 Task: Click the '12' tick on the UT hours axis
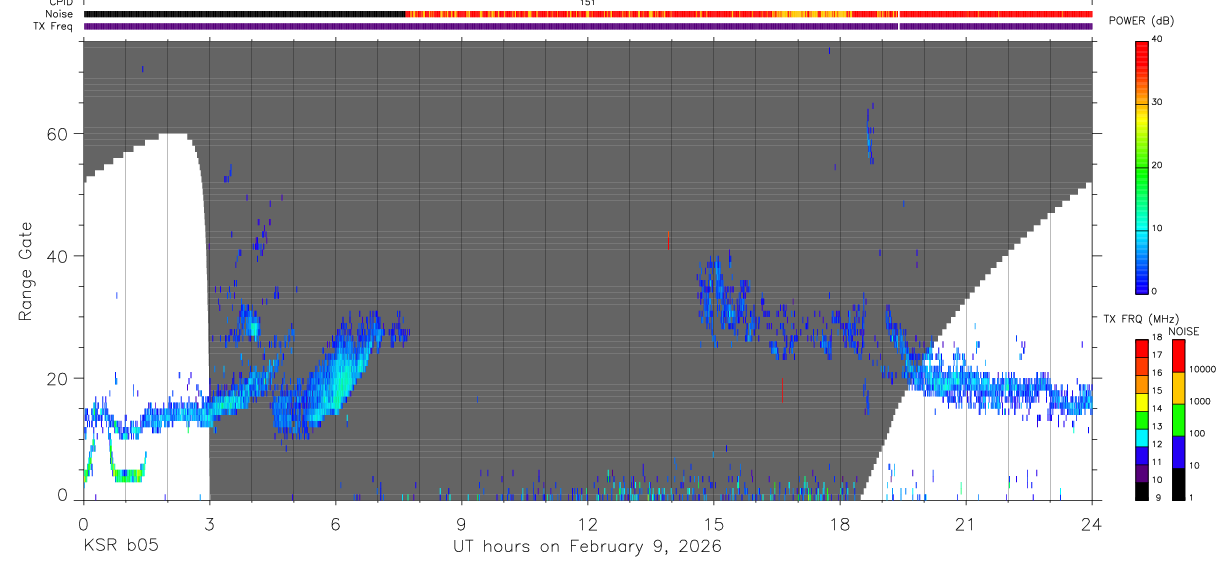587,523
